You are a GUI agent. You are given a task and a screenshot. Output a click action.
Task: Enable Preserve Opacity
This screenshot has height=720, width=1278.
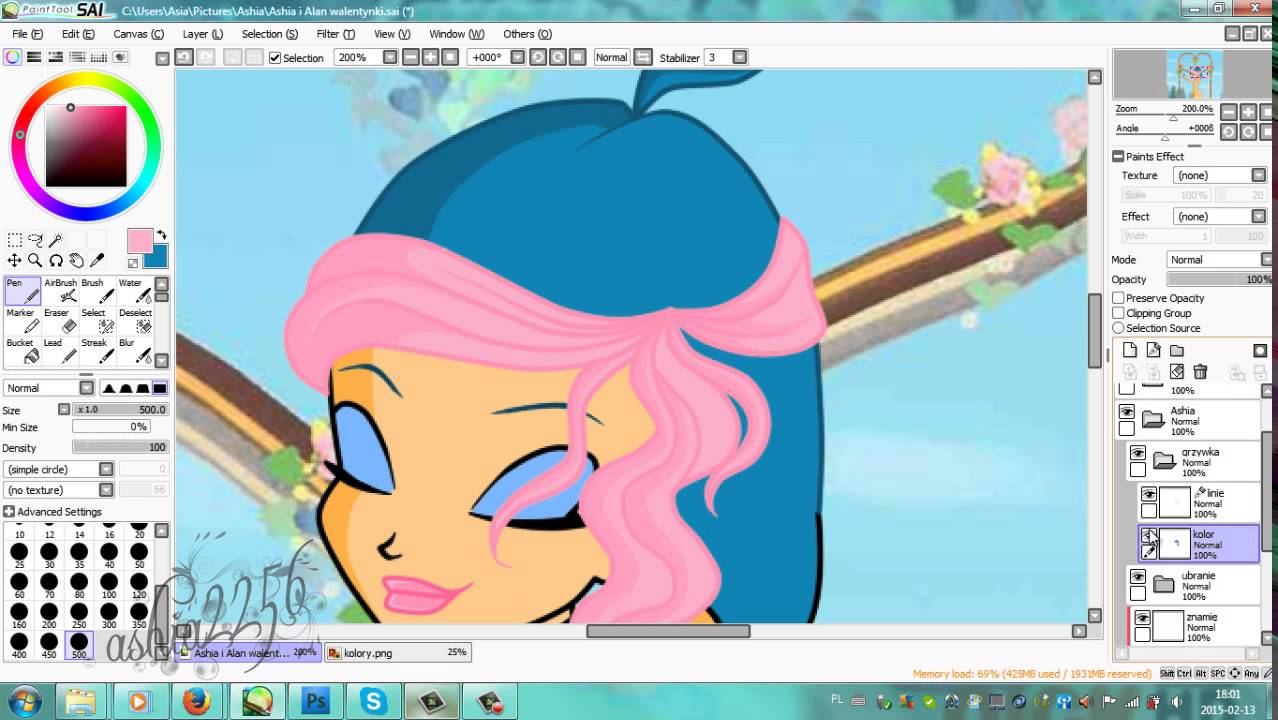click(1119, 298)
